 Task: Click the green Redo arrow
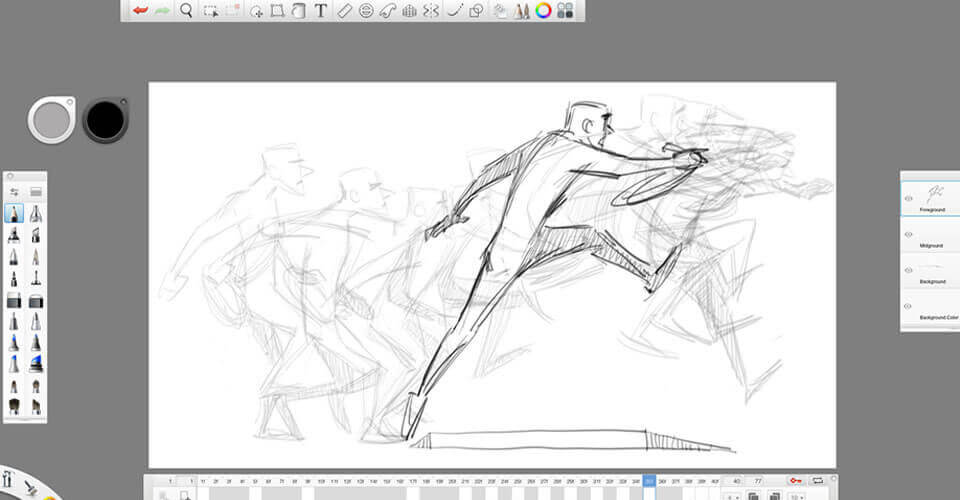(x=162, y=11)
